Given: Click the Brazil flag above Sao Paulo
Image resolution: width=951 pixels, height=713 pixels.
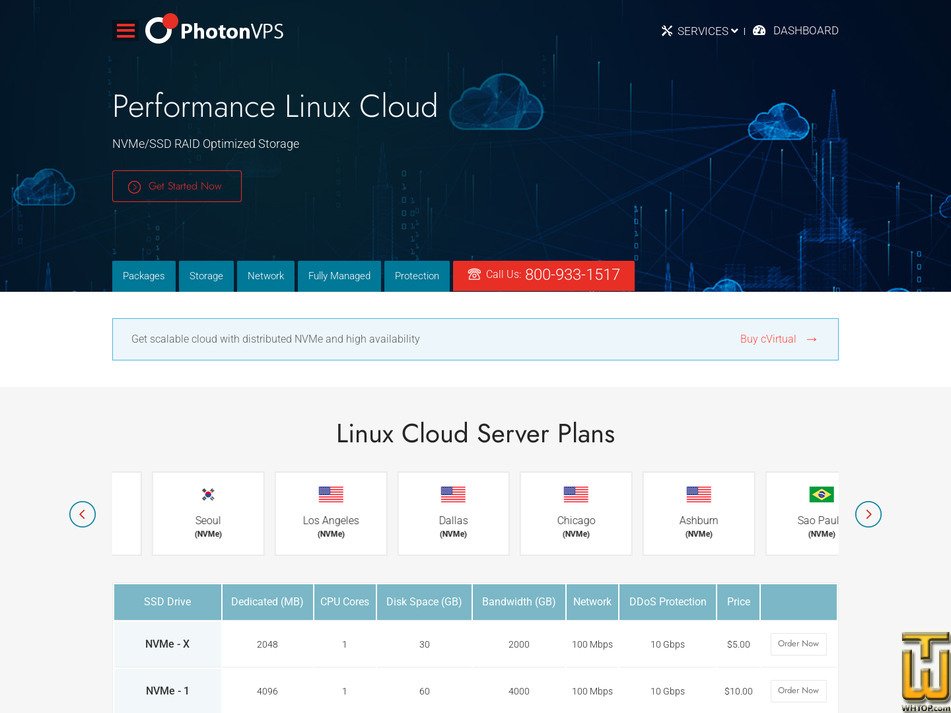Looking at the screenshot, I should point(821,494).
